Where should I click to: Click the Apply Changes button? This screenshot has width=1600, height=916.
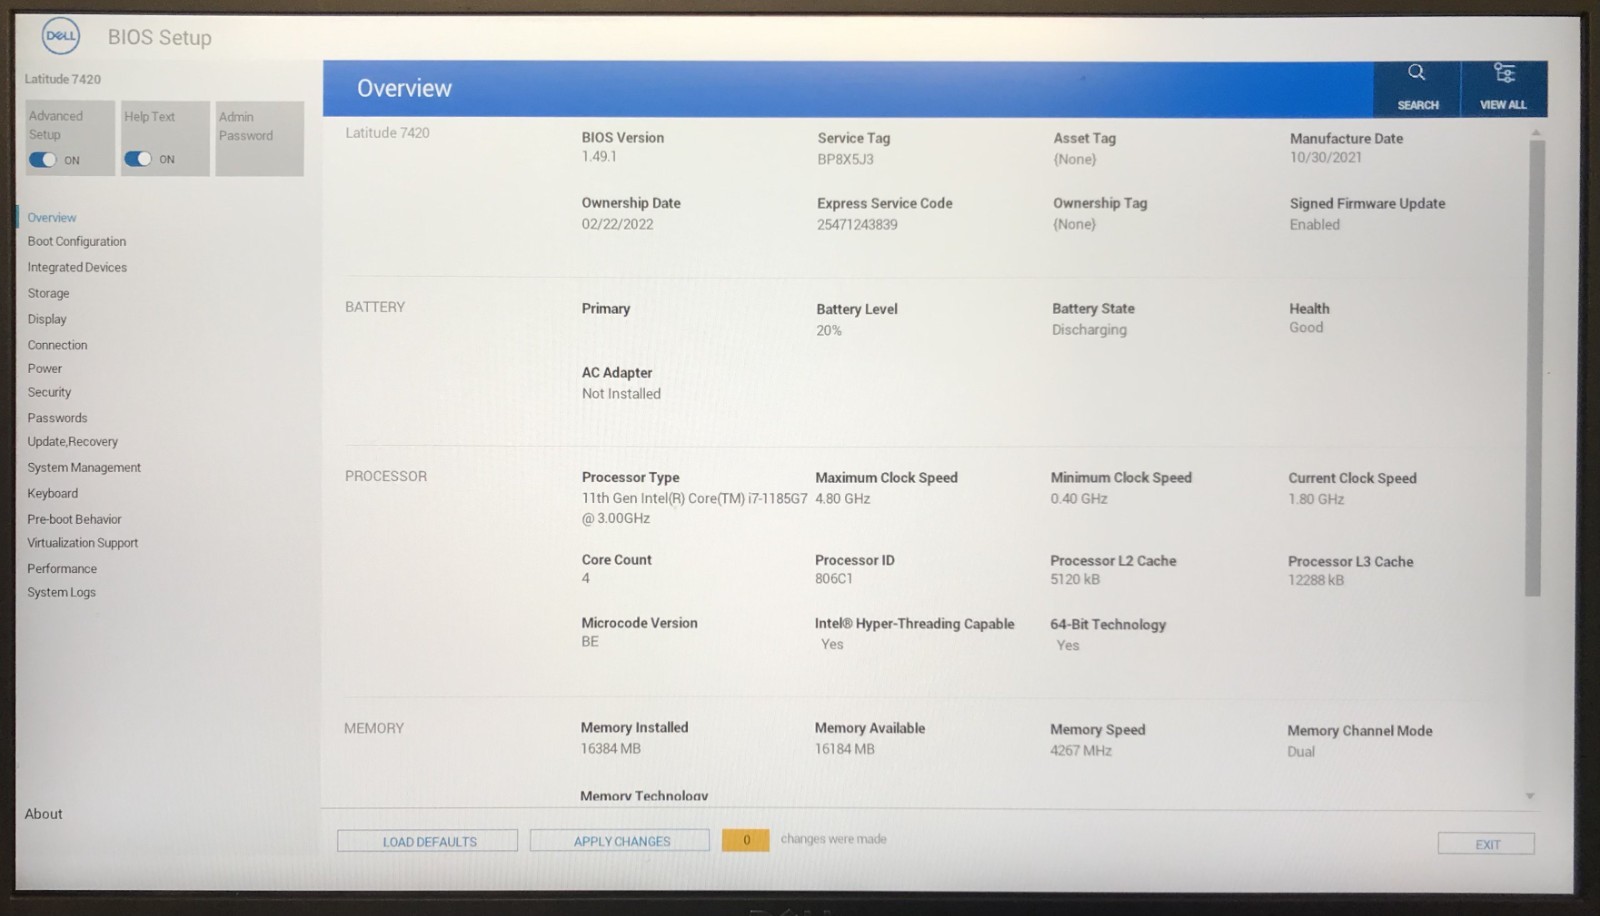[620, 841]
